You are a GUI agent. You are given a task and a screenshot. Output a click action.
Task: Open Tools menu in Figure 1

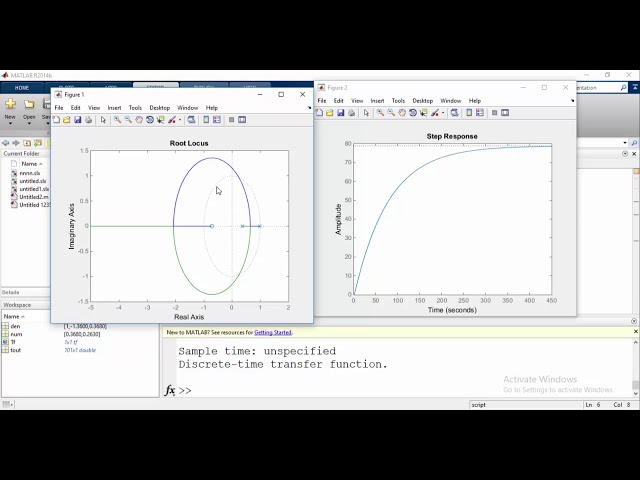tap(135, 108)
